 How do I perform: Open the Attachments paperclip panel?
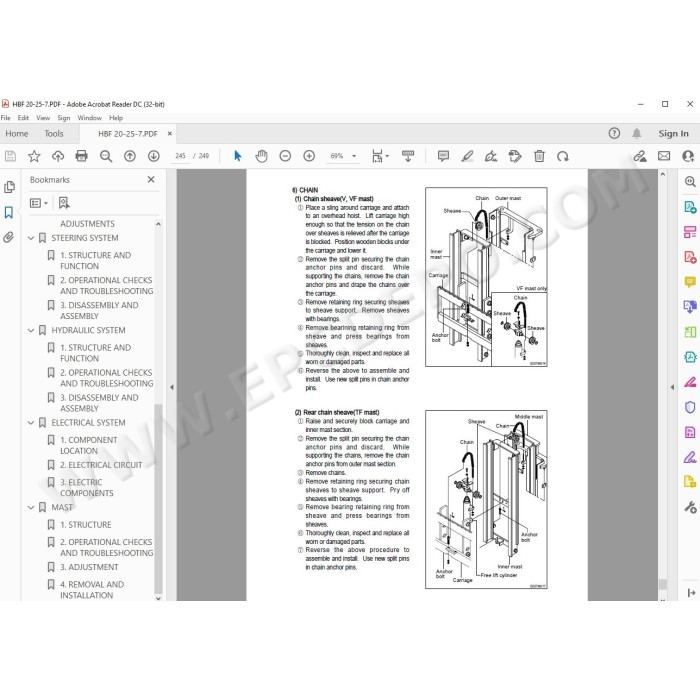[9, 237]
